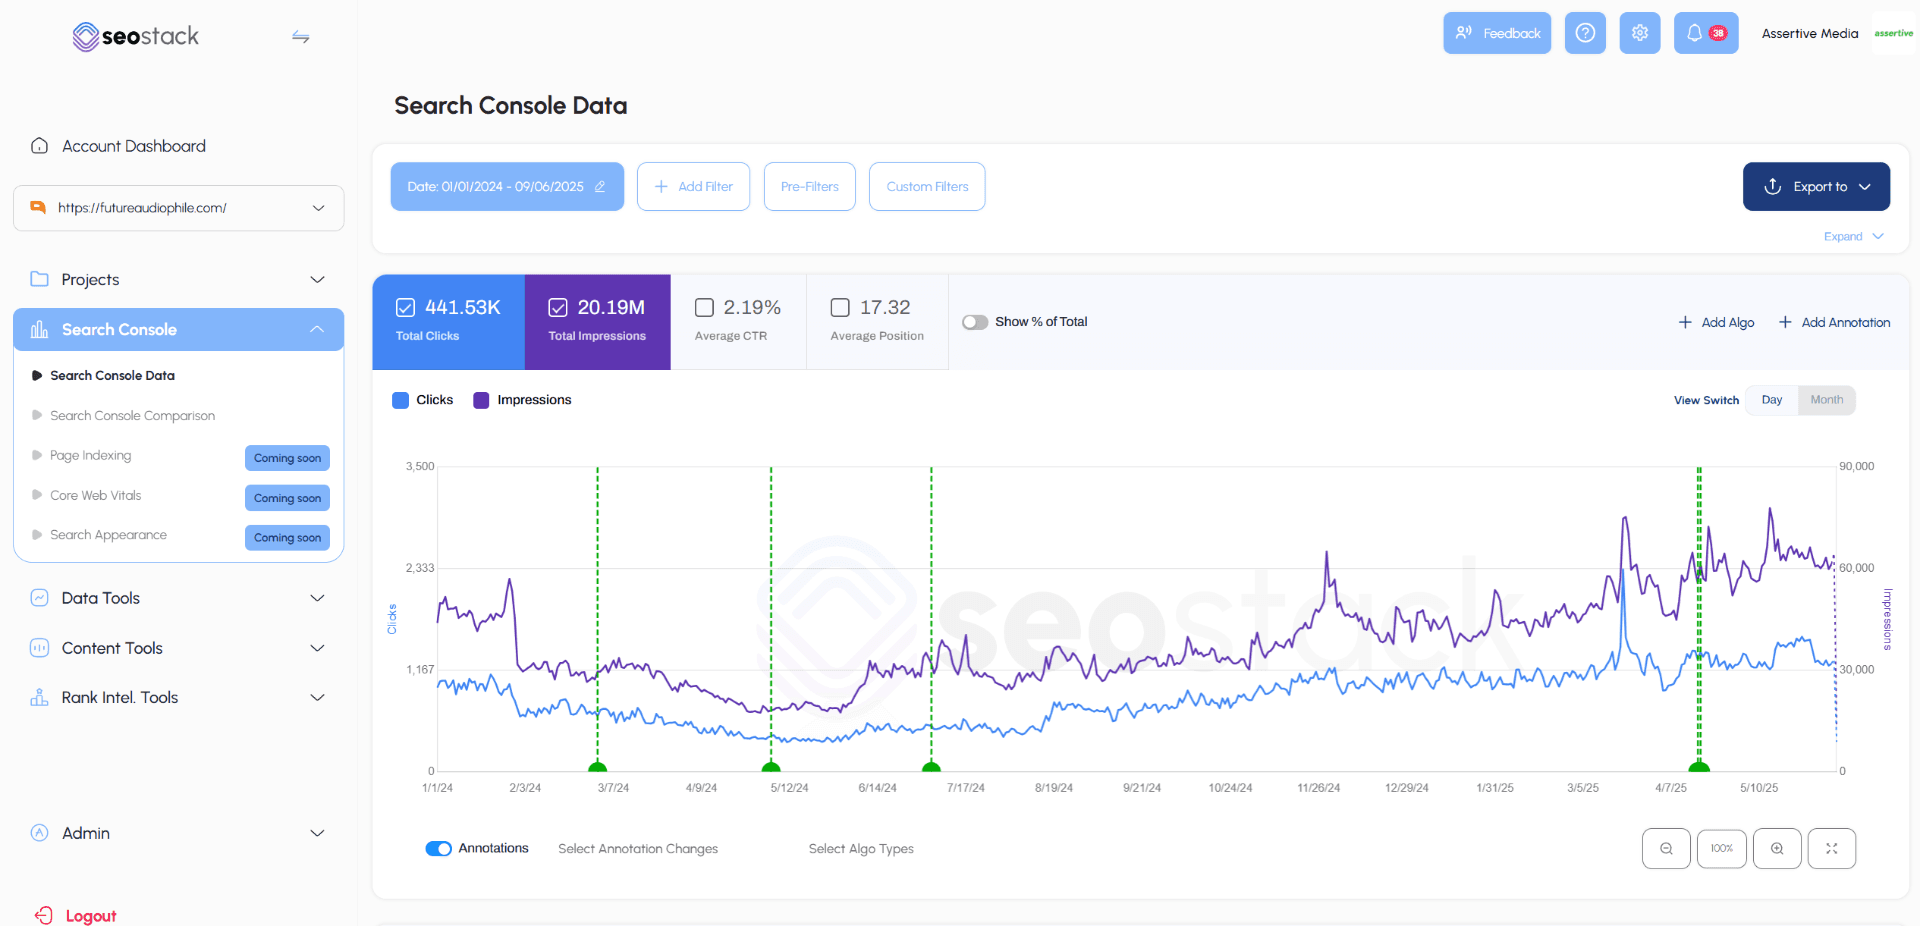
Task: Check the Average CTR checkbox
Action: 704,307
